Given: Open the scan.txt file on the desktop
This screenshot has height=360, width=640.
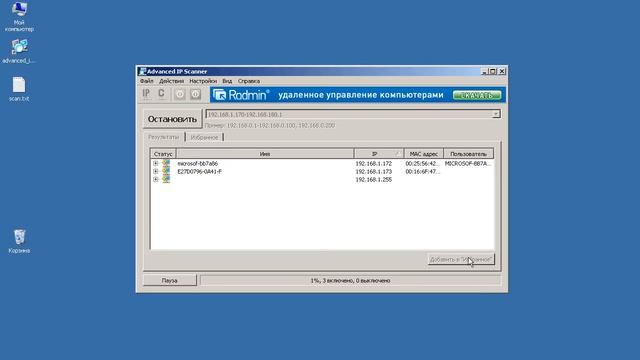Looking at the screenshot, I should (19, 89).
